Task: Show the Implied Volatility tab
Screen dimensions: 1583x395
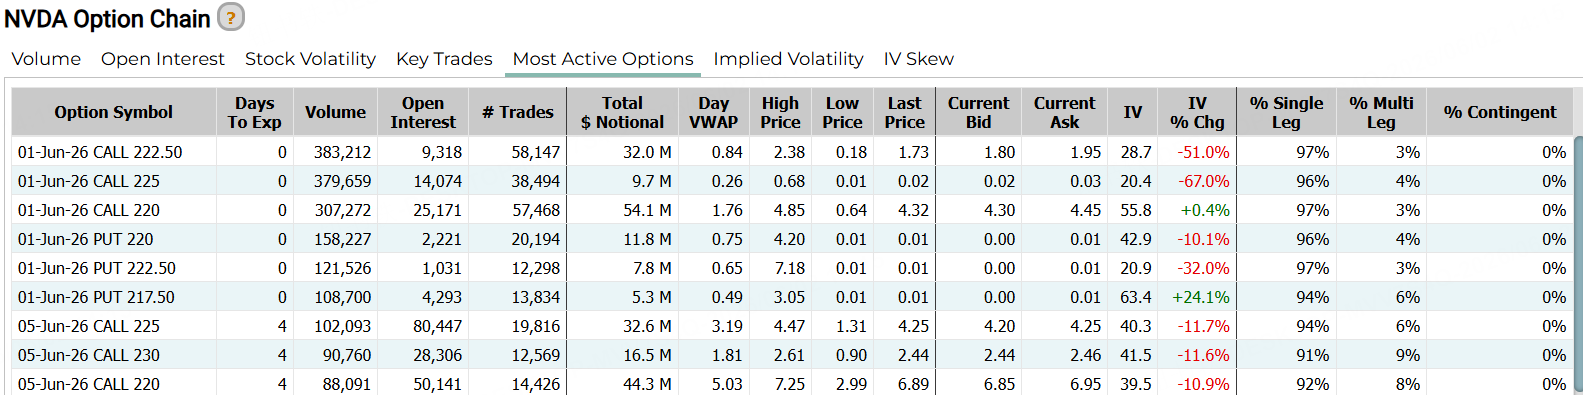Action: click(x=788, y=59)
